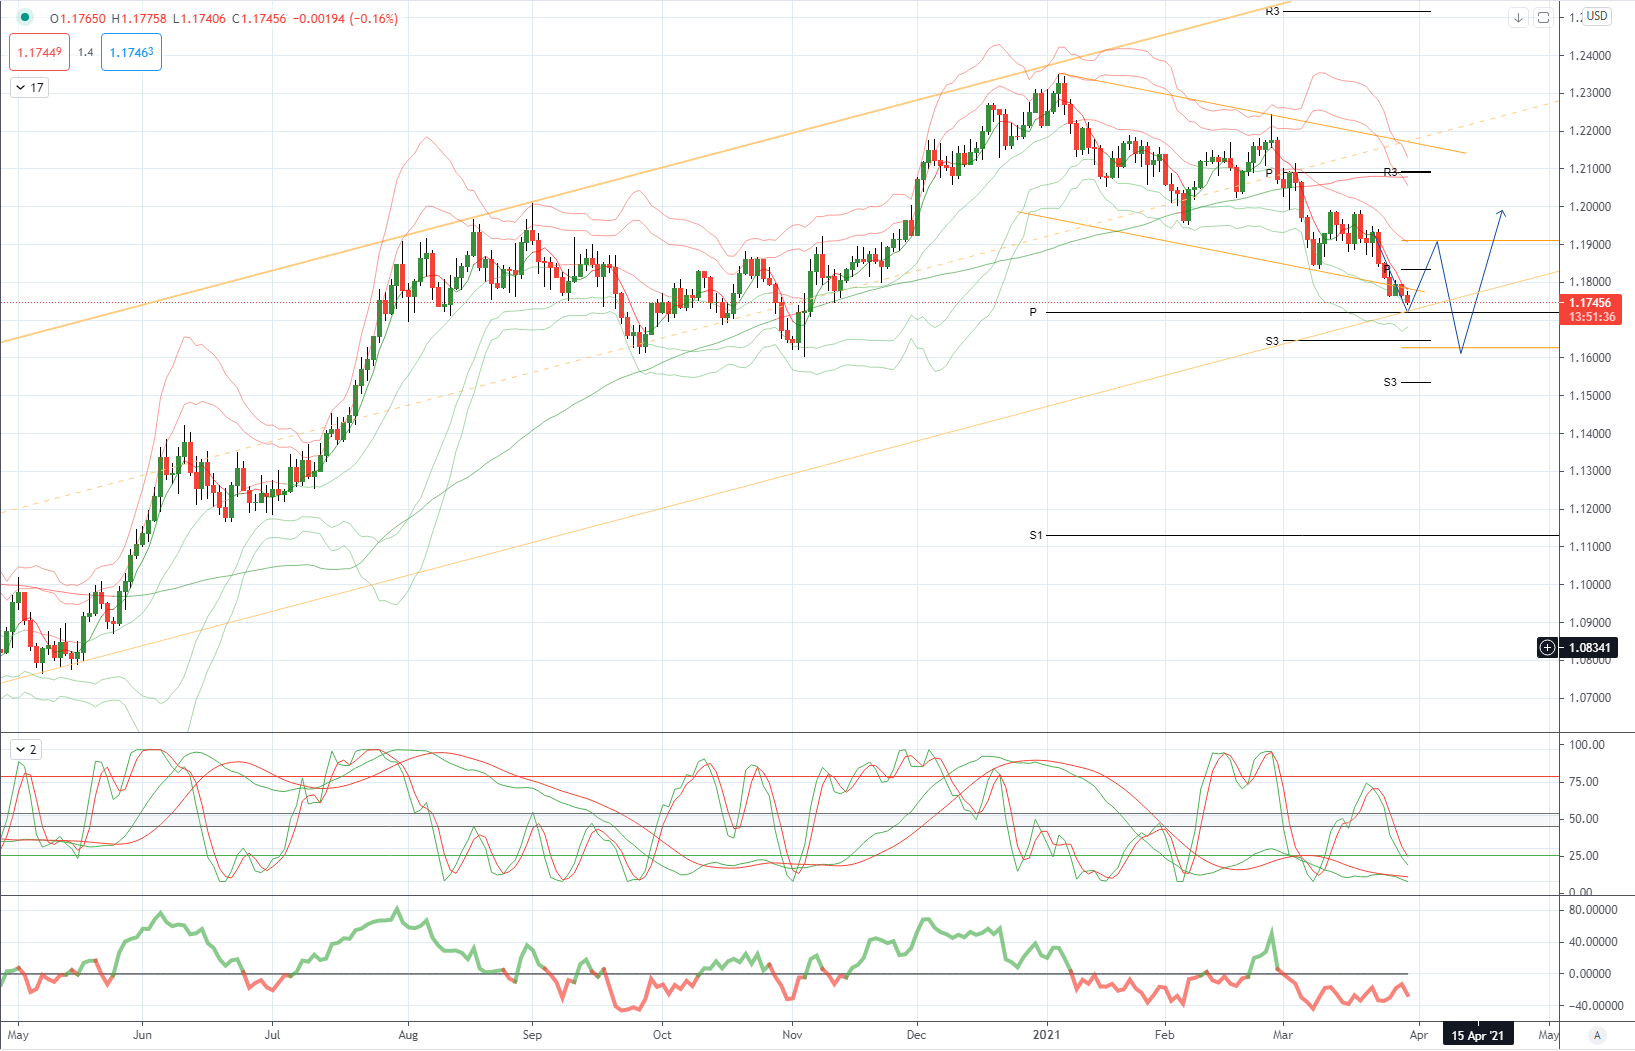This screenshot has width=1635, height=1051.
Task: Click the blue forecast arrow tip near 1.20000
Action: [1501, 211]
